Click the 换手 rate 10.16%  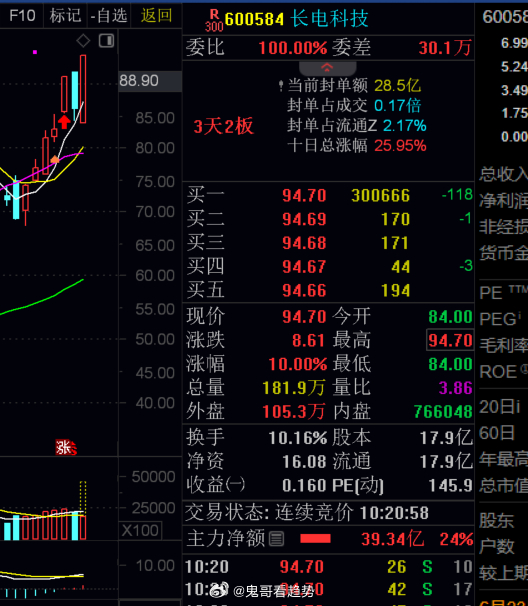tap(298, 438)
